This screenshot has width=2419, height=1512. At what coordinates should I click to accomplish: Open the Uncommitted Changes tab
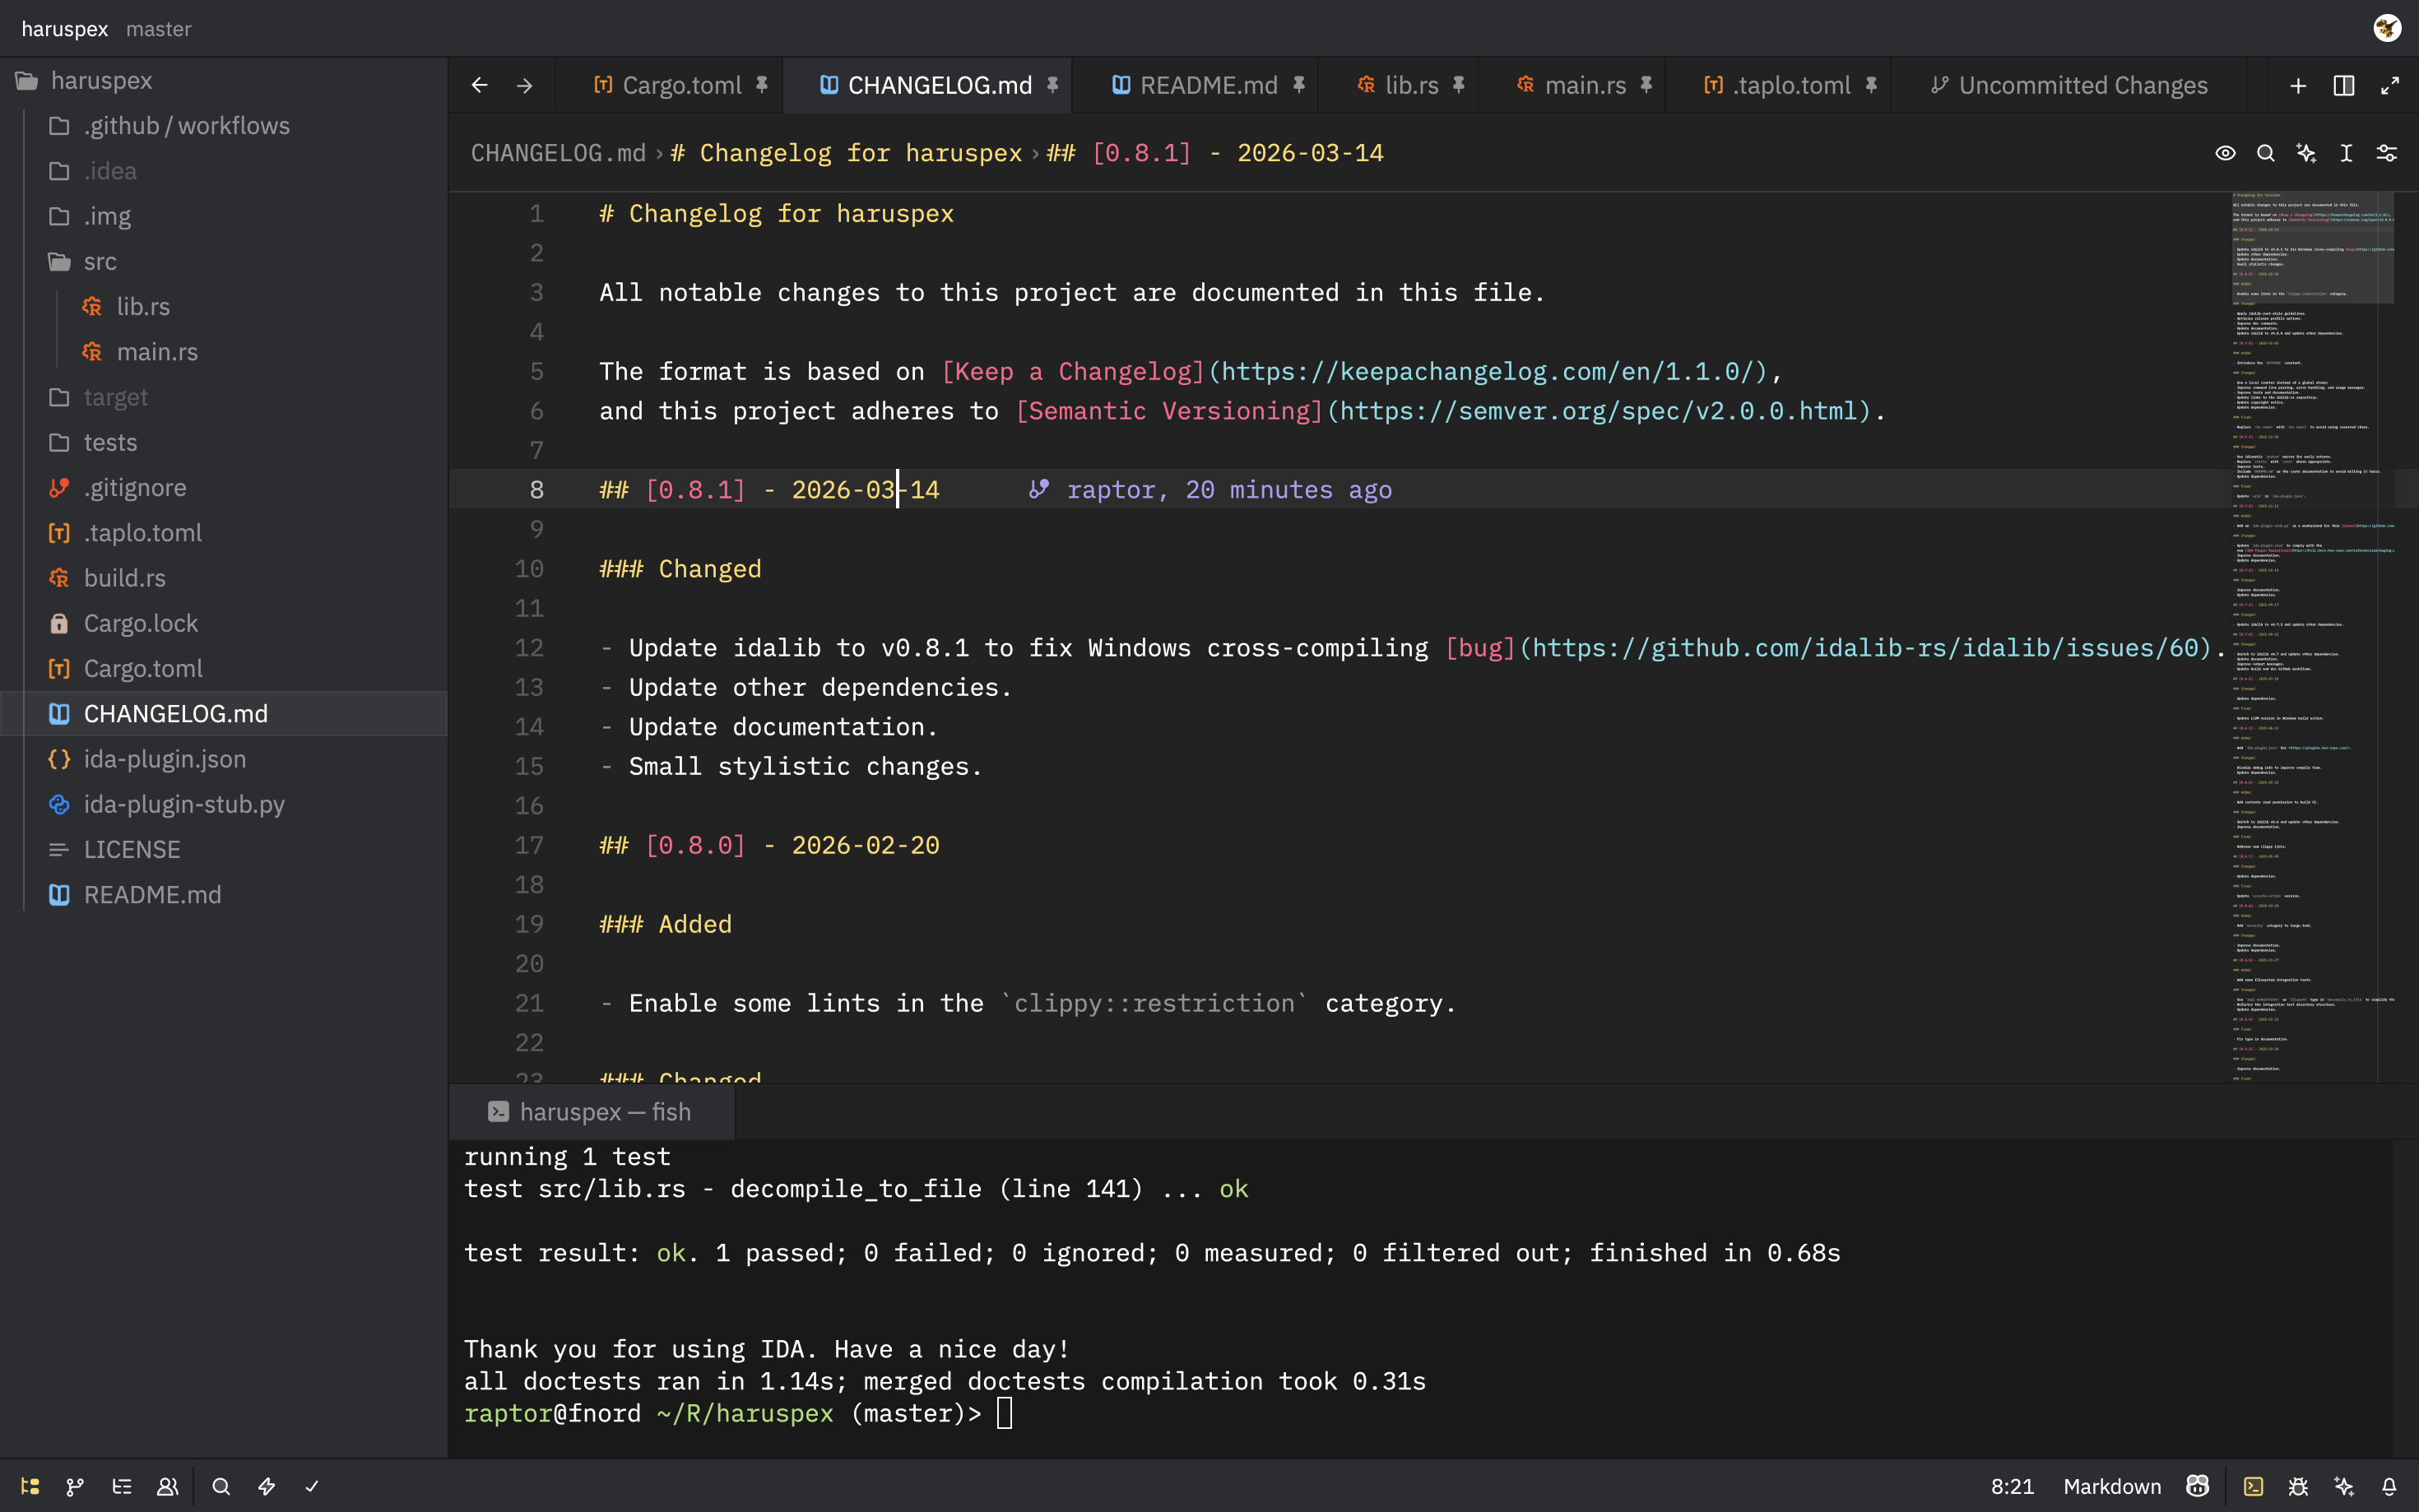tap(2069, 86)
